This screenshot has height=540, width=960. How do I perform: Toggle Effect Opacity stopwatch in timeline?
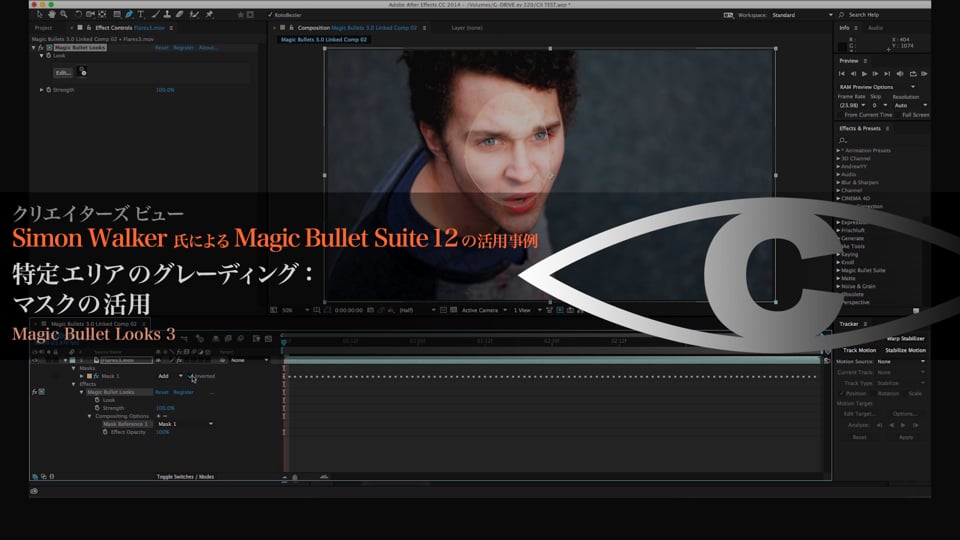(105, 432)
